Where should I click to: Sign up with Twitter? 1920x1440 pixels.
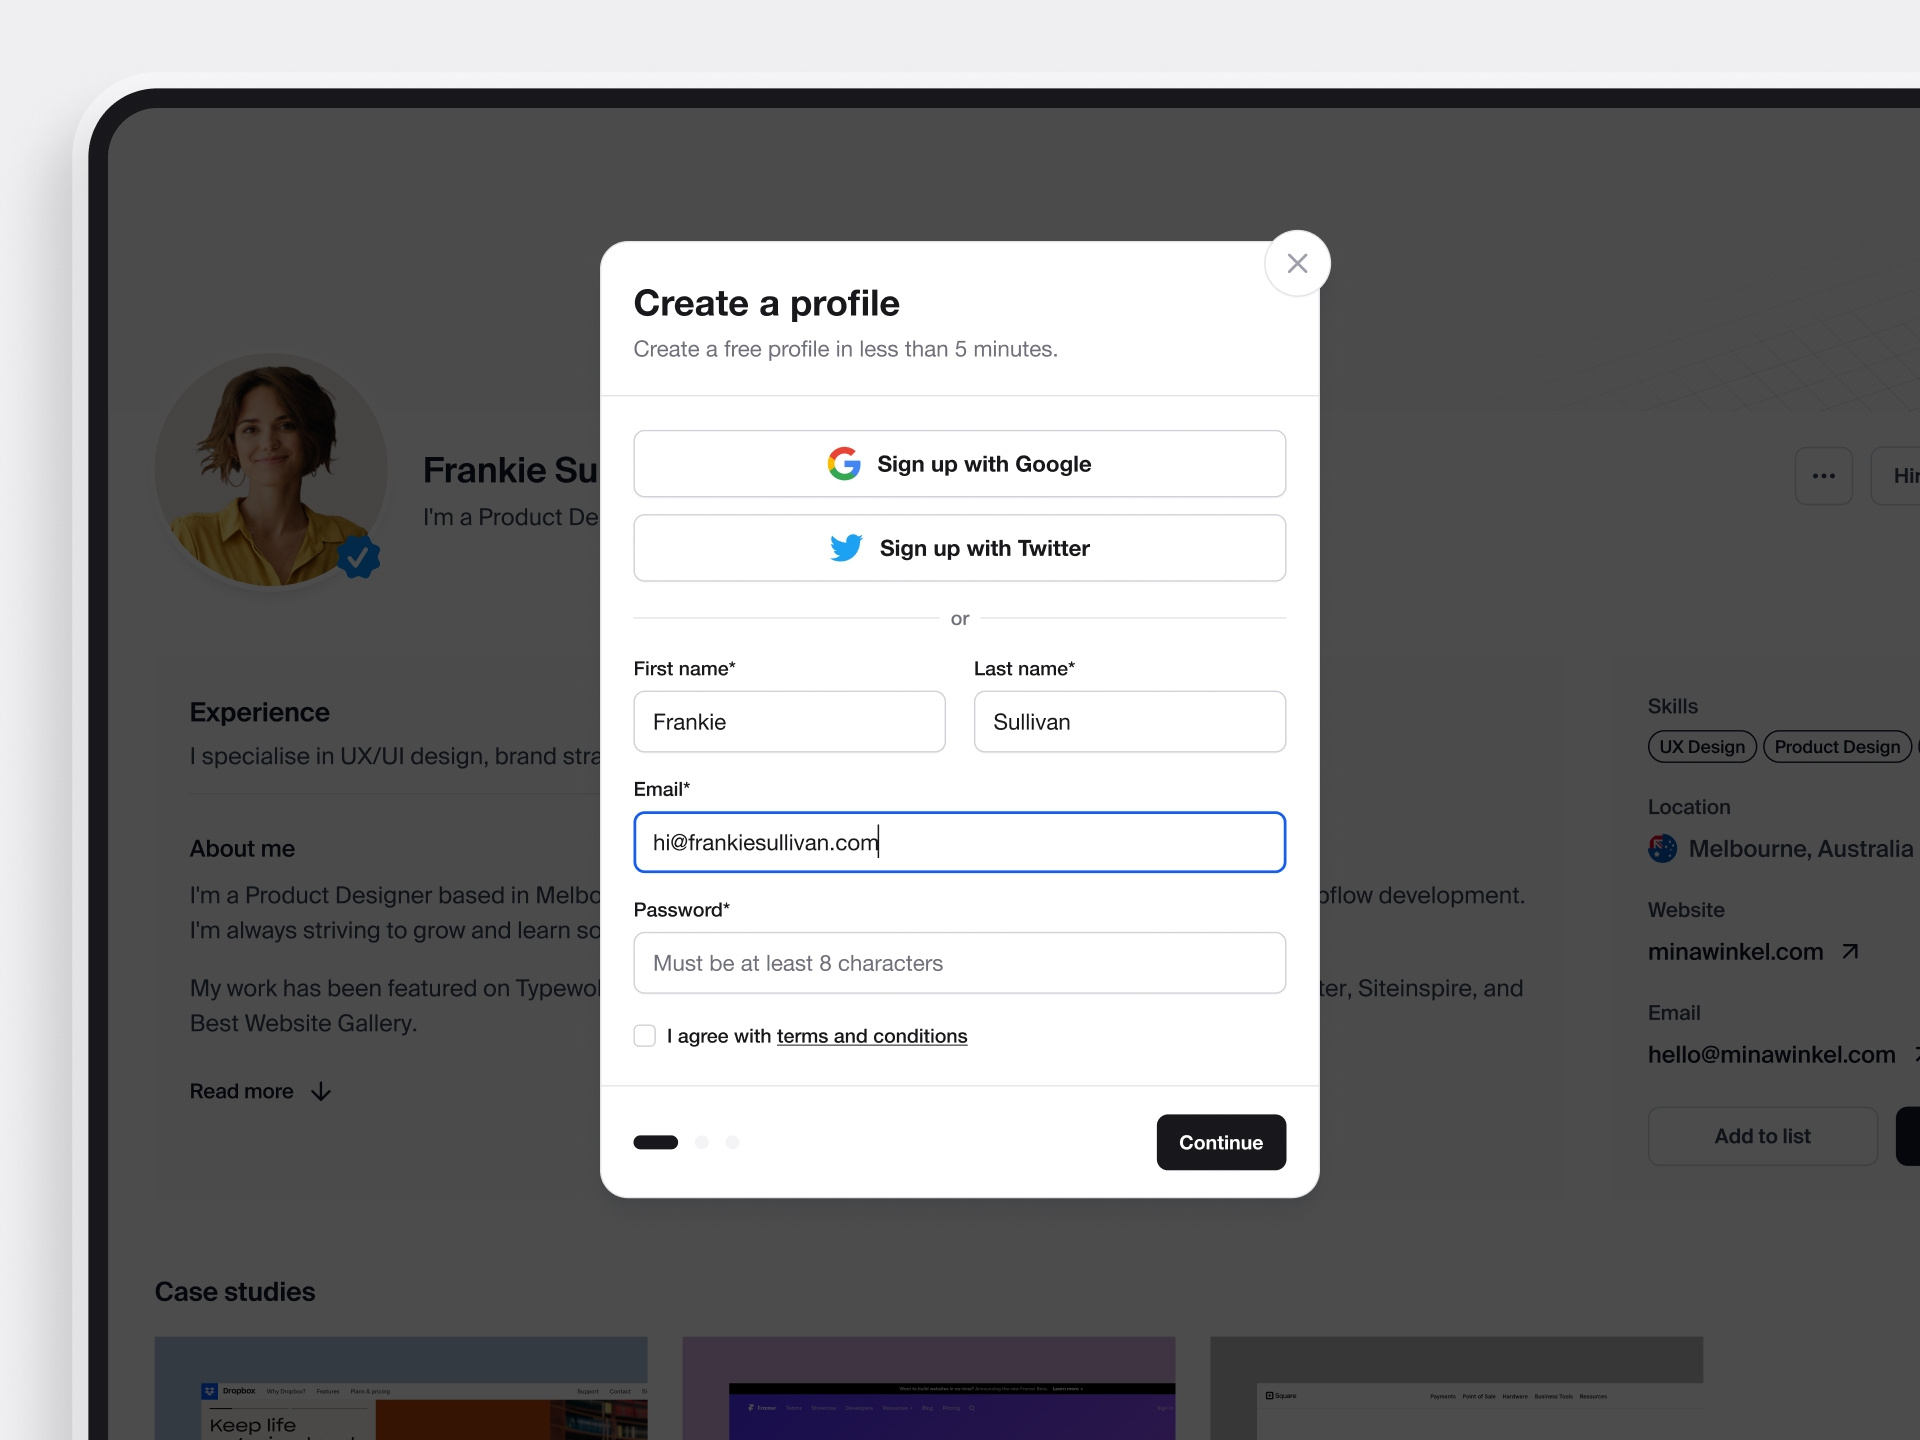959,548
